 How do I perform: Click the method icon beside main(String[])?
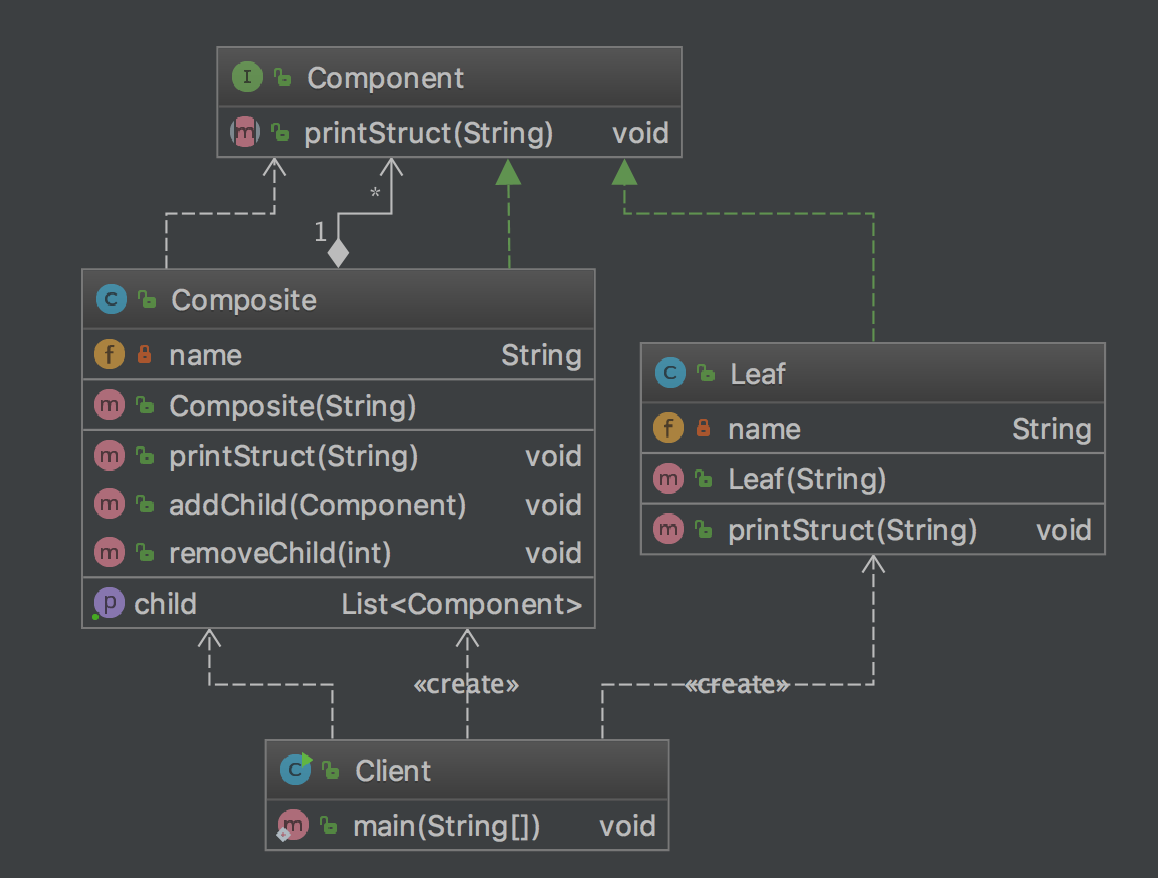pyautogui.click(x=292, y=826)
